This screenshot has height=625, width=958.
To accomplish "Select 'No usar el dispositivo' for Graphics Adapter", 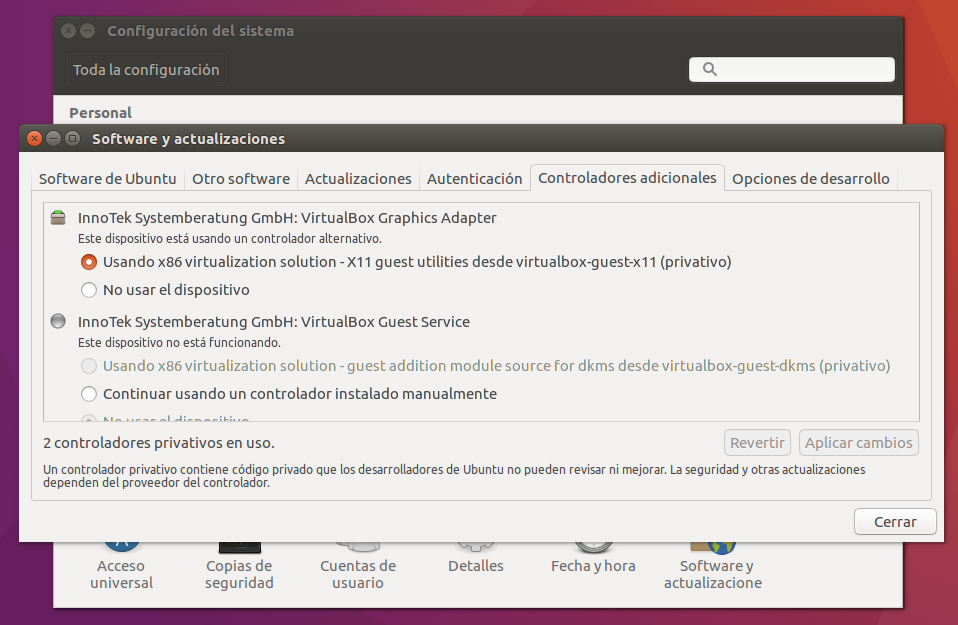I will 89,290.
